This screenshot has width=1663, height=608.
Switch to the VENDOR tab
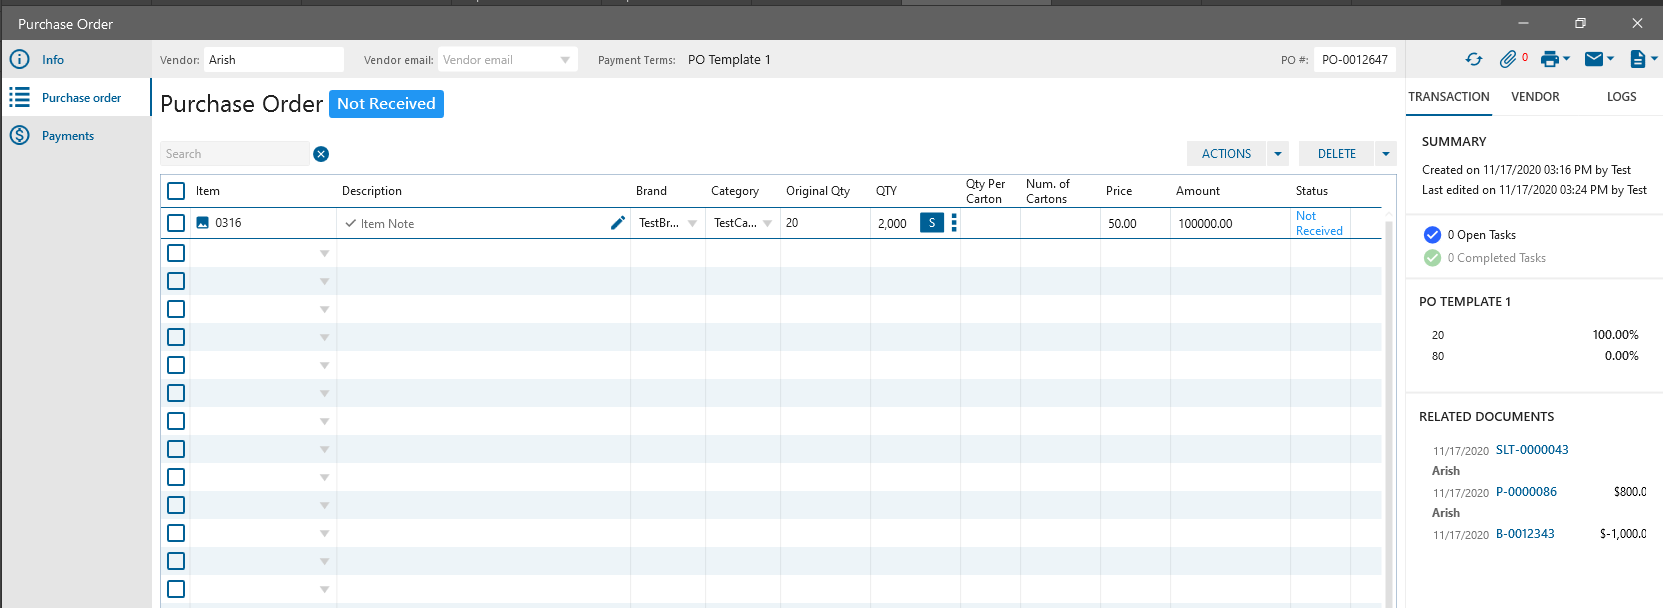click(1535, 97)
